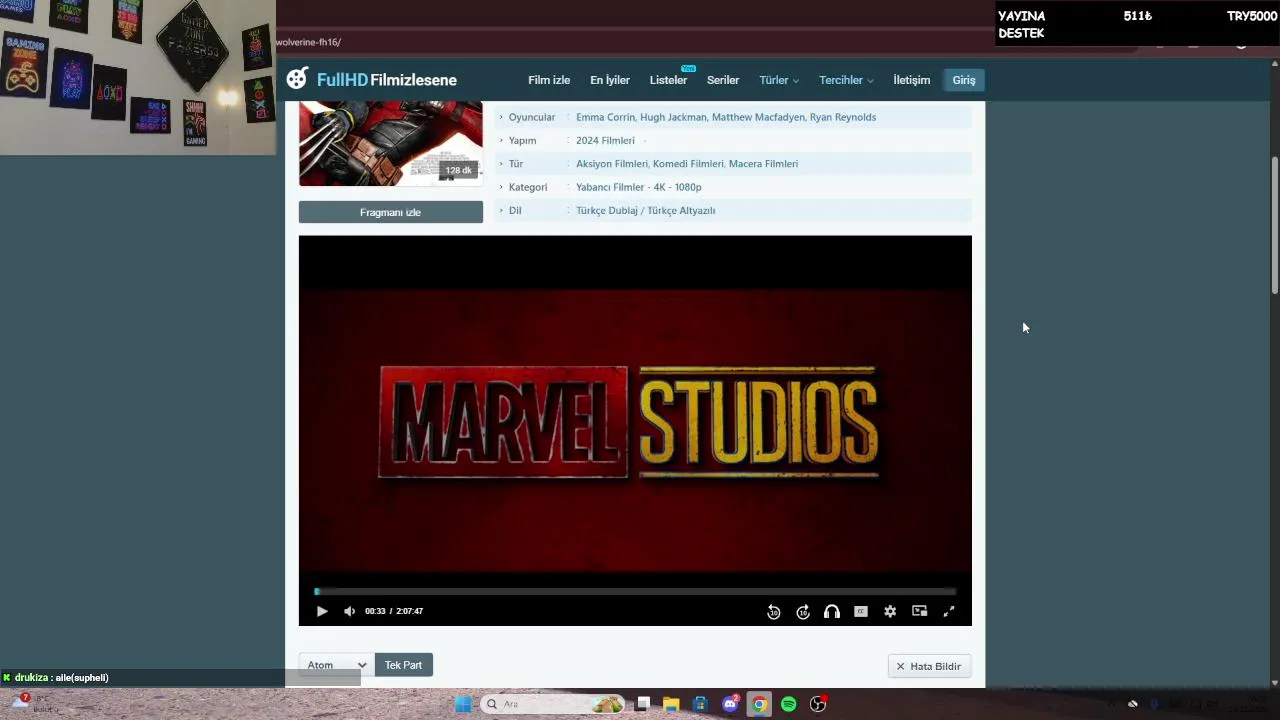Select the Tek Part button
The image size is (1280, 720).
coord(404,665)
